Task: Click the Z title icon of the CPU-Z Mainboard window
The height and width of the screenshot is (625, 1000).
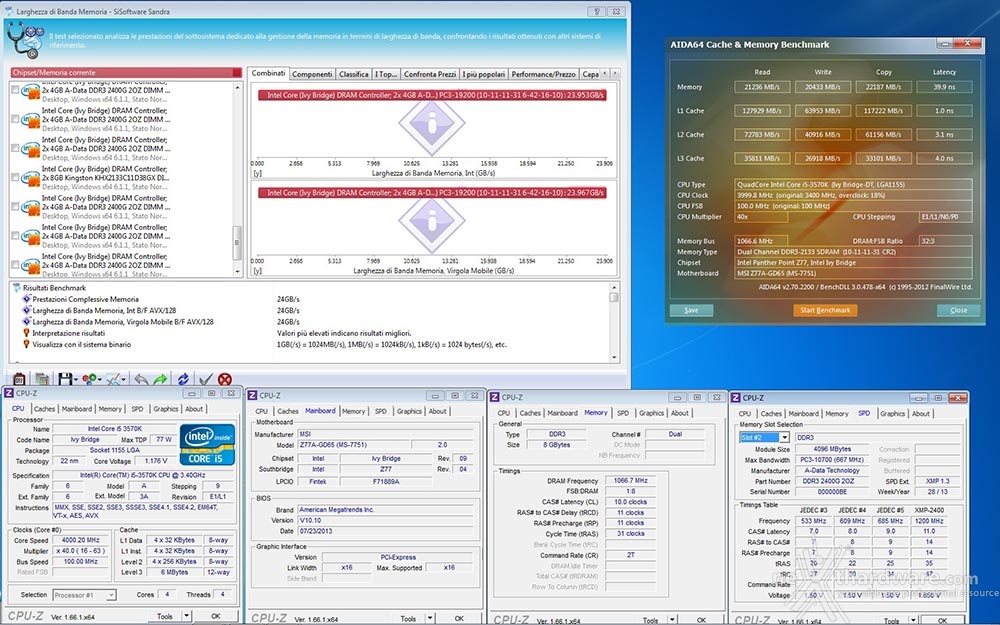Action: tap(252, 395)
